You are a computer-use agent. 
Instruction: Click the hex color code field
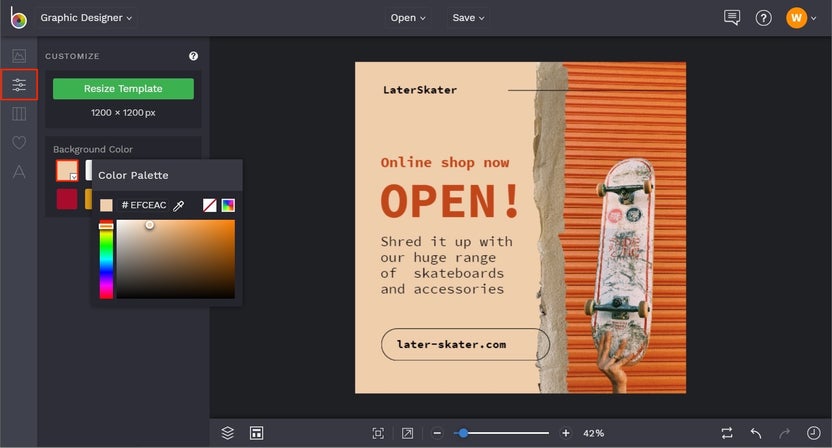[x=144, y=205]
